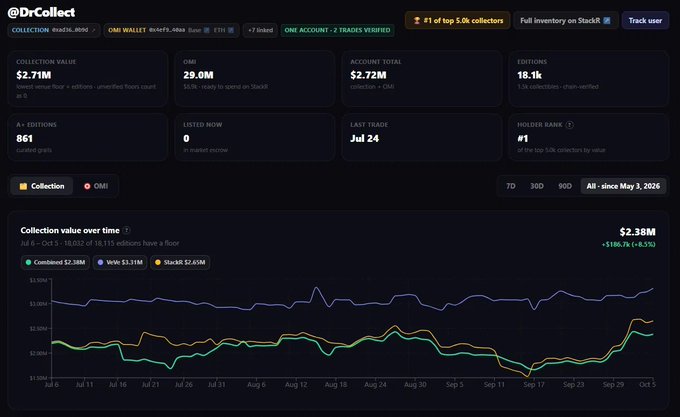Click the Listed Now 0 value

point(186,138)
